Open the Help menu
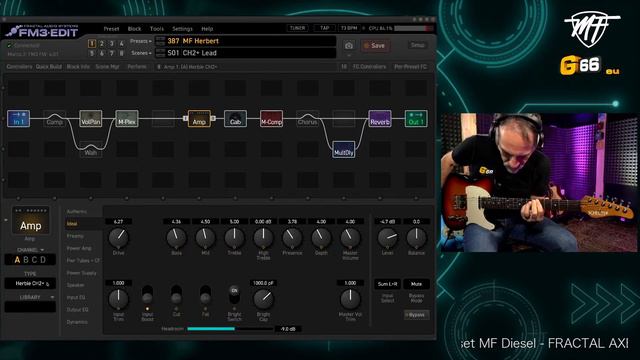 [207, 29]
